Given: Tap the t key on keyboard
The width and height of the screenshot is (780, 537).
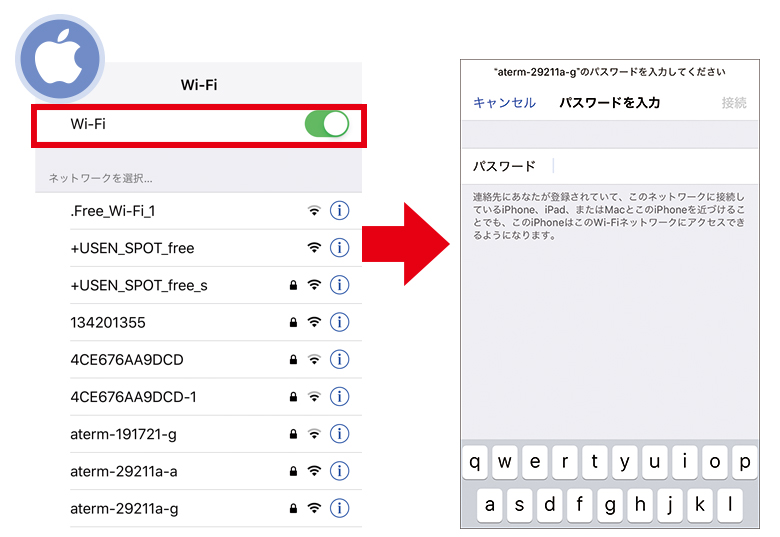Looking at the screenshot, I should [x=595, y=462].
